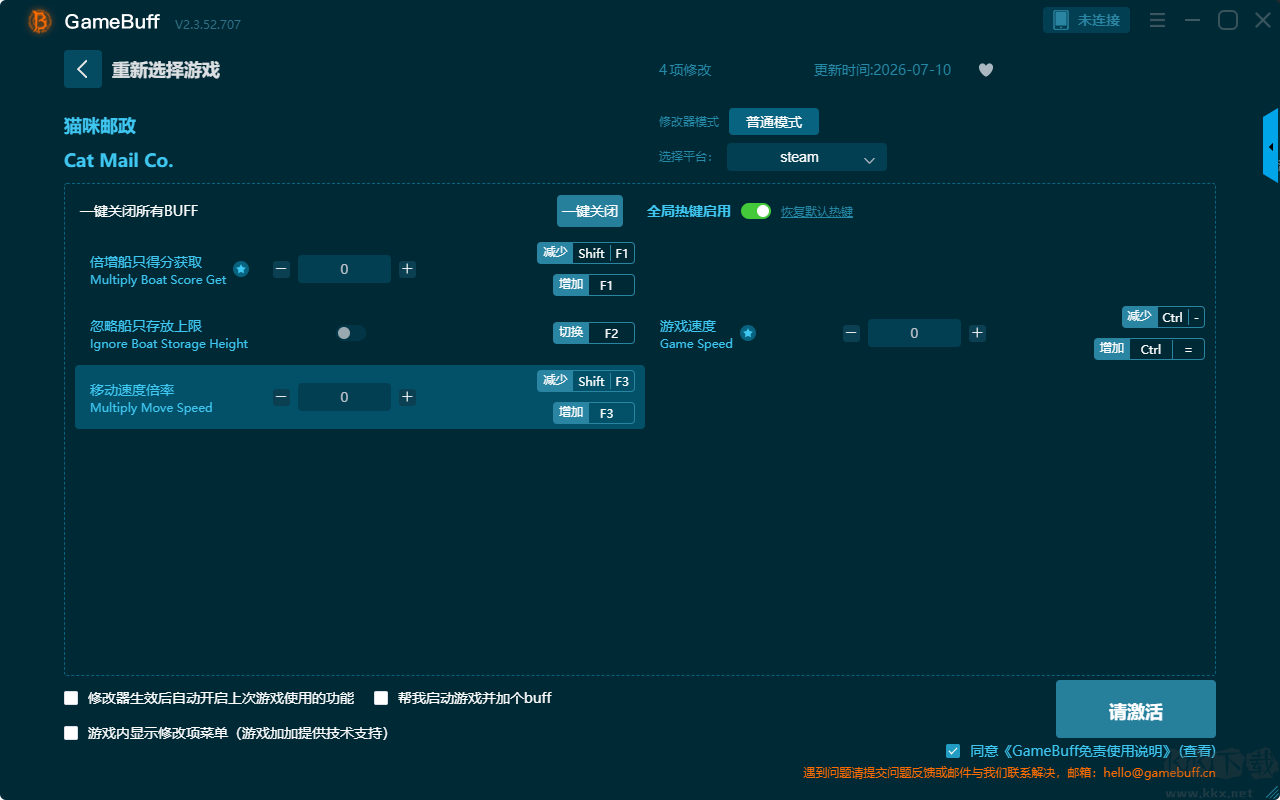This screenshot has height=800, width=1280.
Task: Toggle global hotkey enable switch
Action: [756, 211]
